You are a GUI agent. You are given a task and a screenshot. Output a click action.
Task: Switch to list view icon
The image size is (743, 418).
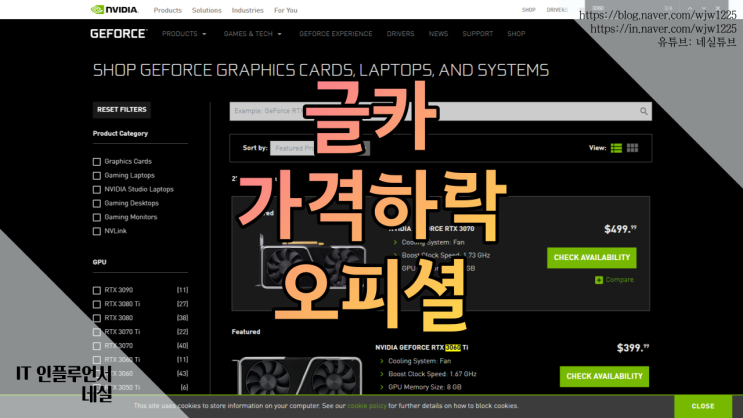click(616, 148)
